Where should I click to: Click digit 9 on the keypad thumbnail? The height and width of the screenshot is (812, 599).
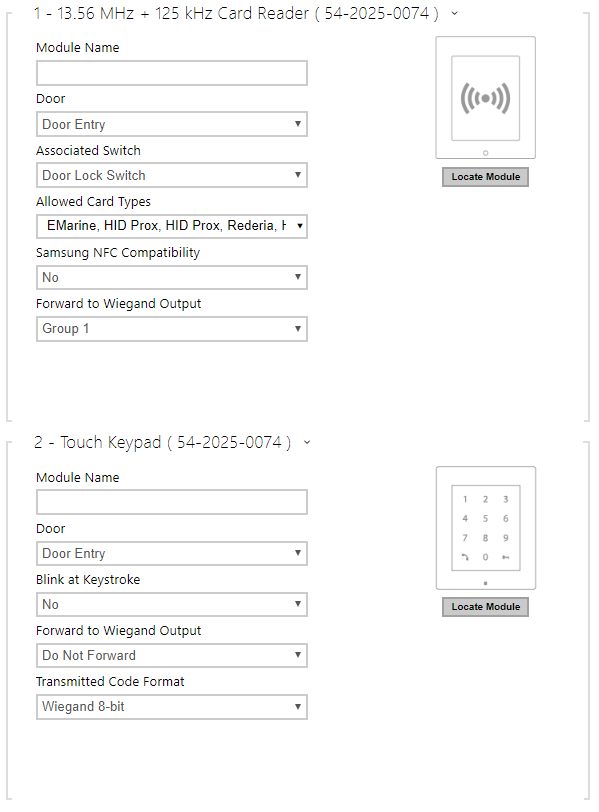click(505, 538)
